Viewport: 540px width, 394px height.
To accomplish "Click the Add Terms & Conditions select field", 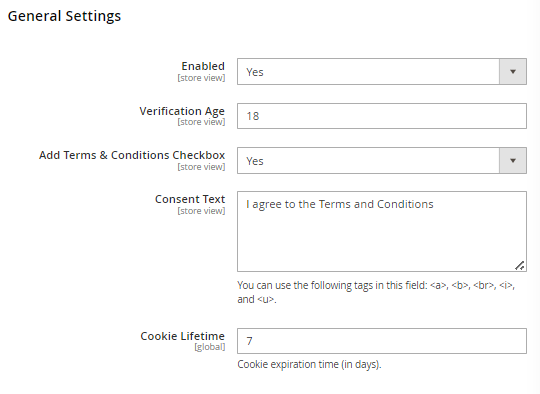I will [382, 160].
